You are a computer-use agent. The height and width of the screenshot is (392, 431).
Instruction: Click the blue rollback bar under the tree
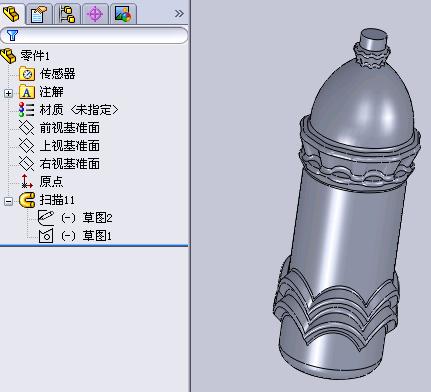[94, 246]
